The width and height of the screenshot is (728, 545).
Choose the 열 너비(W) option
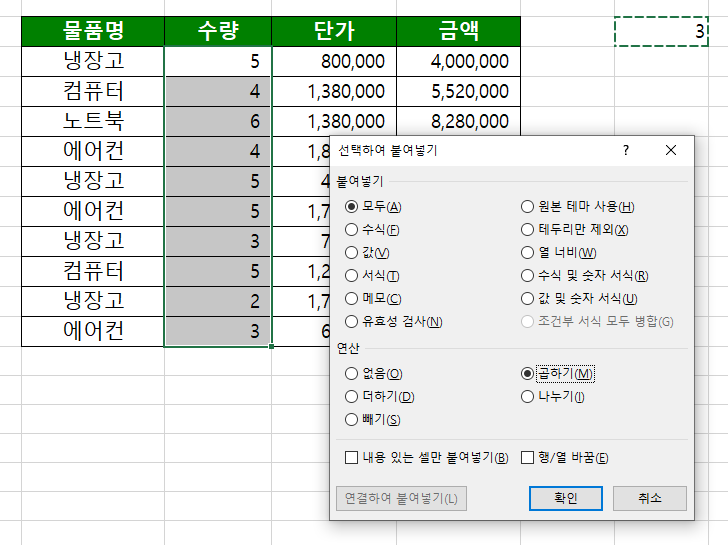click(x=527, y=253)
